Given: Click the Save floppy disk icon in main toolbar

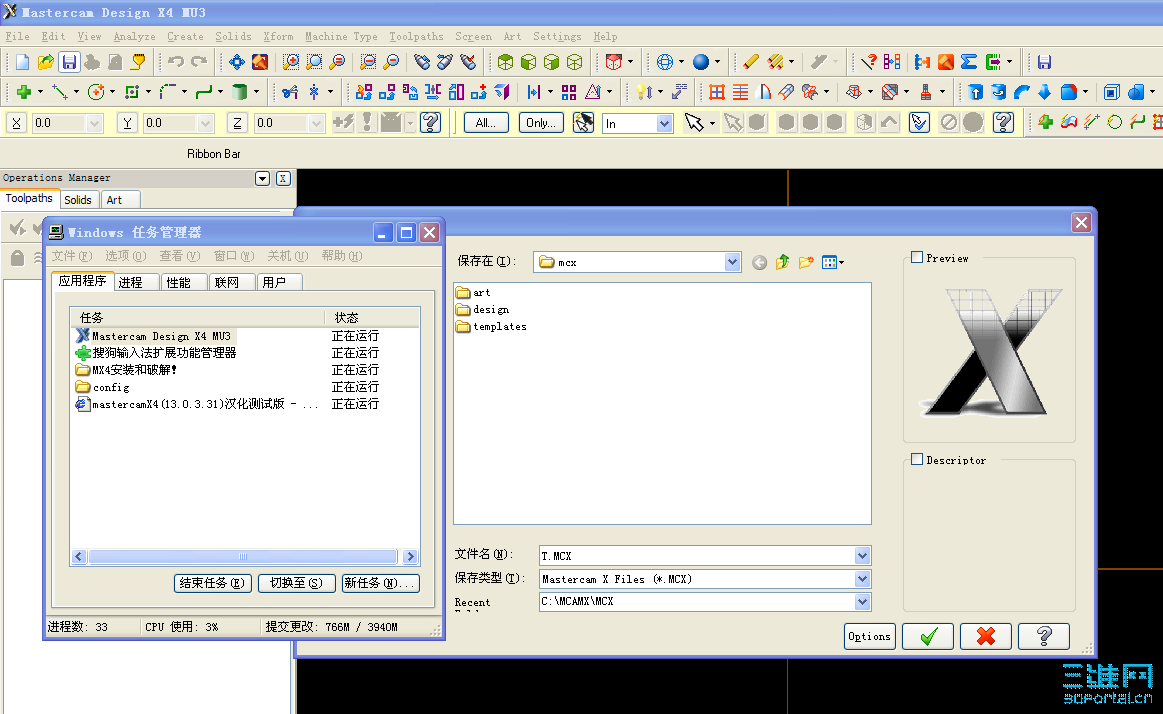Looking at the screenshot, I should 69,62.
